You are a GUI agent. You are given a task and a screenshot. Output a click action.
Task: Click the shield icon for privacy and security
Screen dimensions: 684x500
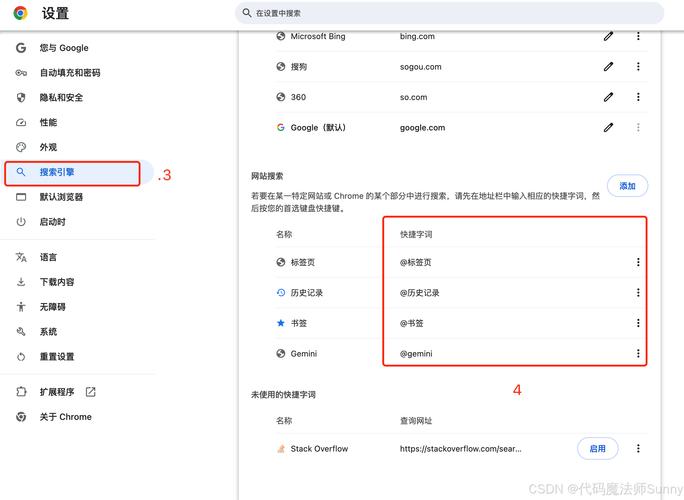coord(21,97)
